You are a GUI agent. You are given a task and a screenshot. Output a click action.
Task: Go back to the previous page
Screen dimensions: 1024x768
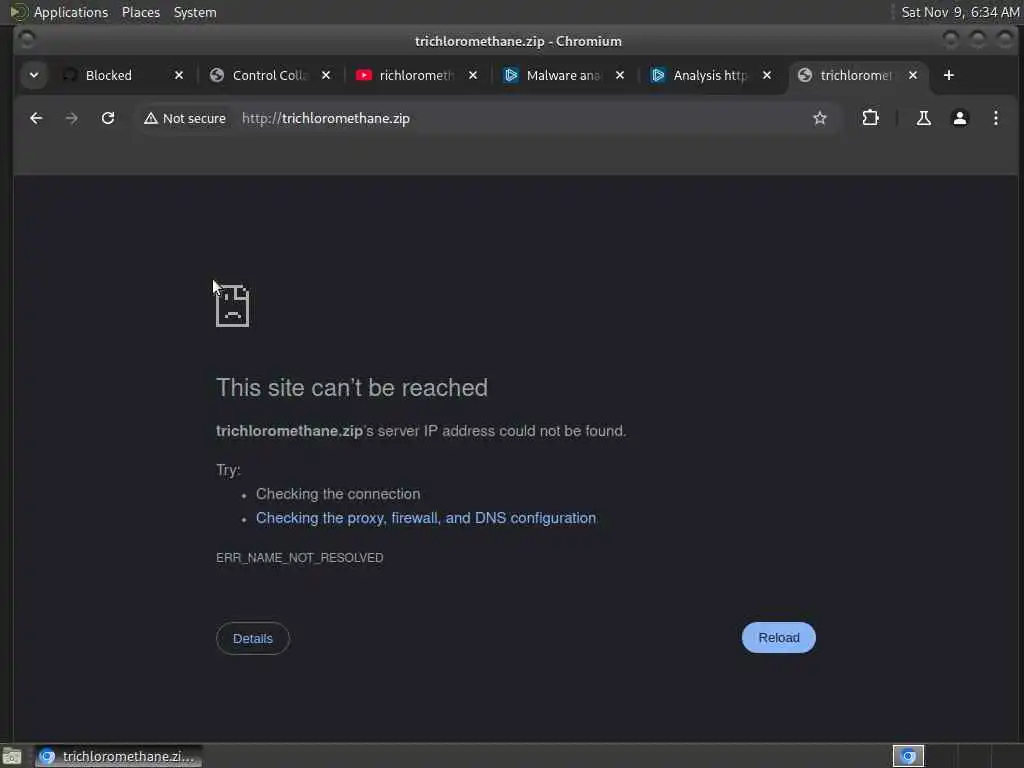click(x=36, y=118)
